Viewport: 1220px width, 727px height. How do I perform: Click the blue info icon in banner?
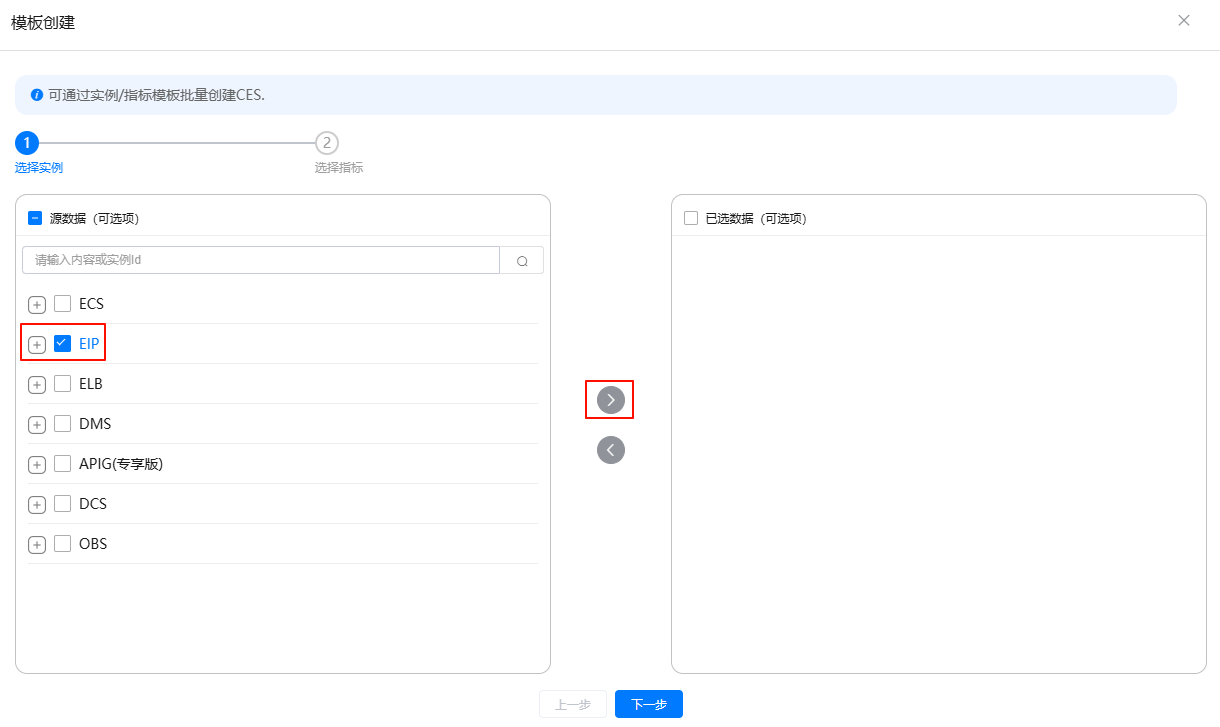pyautogui.click(x=37, y=95)
